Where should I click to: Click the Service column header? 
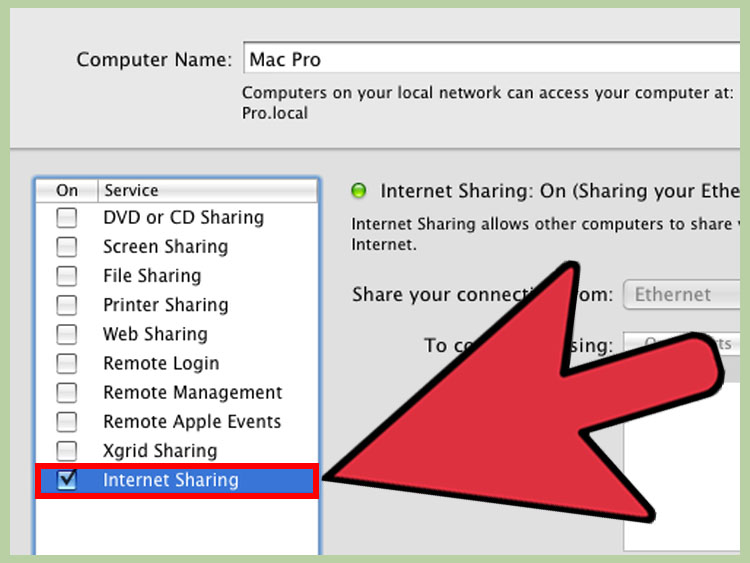pos(208,190)
